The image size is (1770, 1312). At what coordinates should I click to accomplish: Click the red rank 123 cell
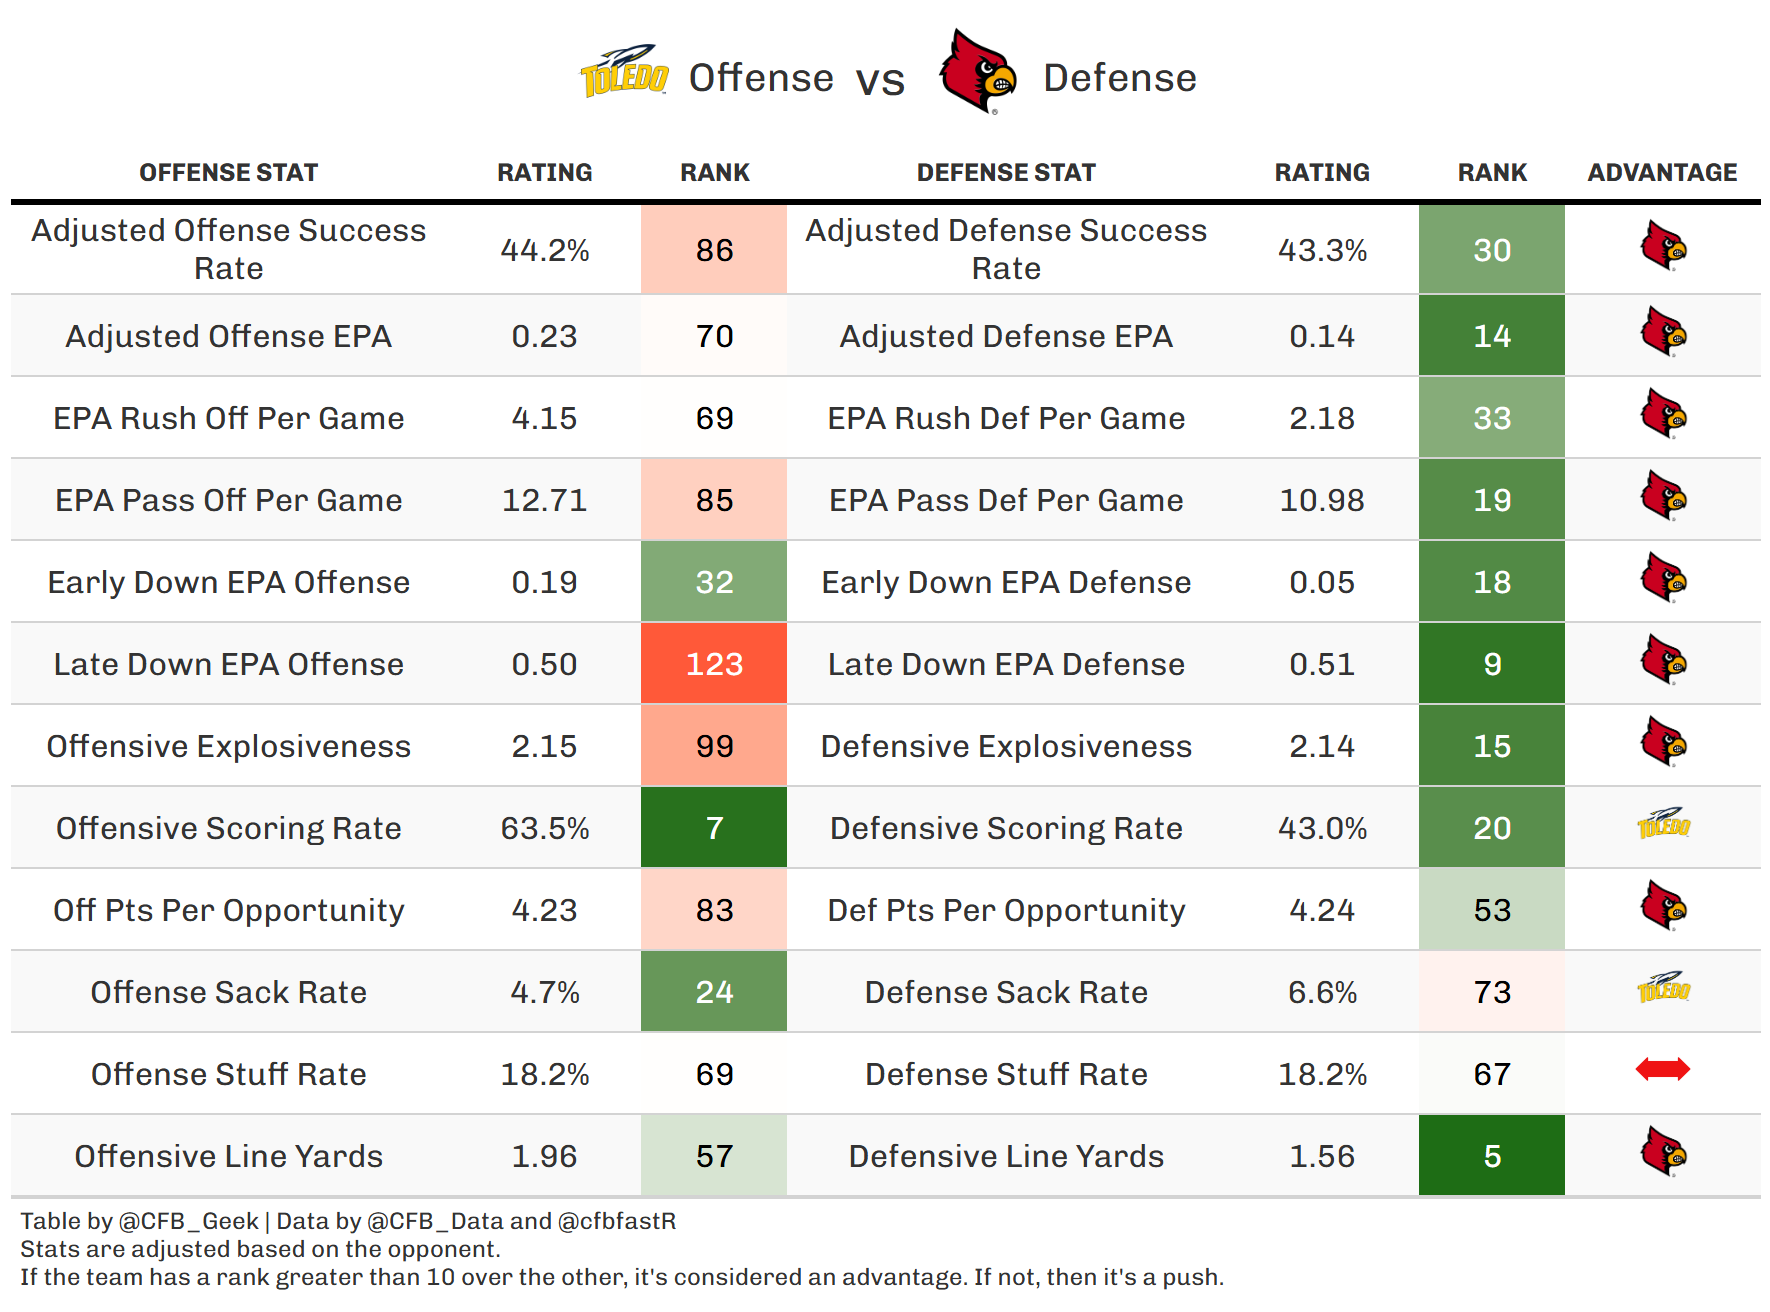pyautogui.click(x=714, y=664)
